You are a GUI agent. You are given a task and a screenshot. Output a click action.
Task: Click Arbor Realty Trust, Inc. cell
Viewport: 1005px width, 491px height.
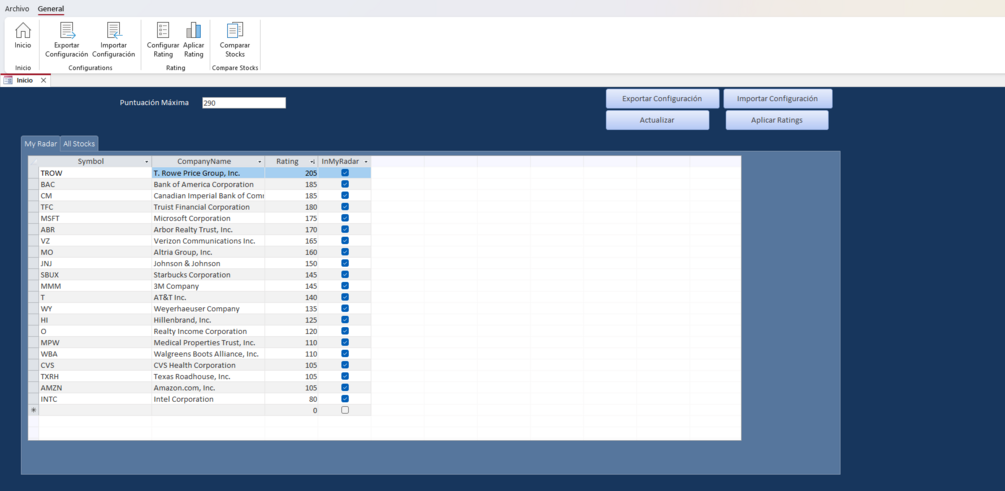click(208, 229)
